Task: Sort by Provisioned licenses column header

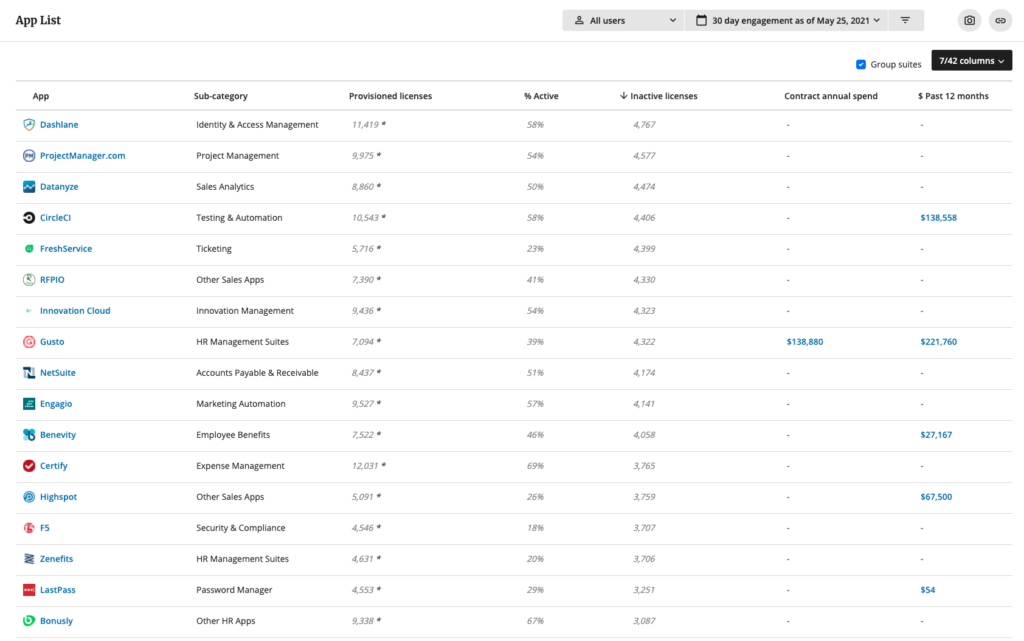Action: [x=391, y=96]
